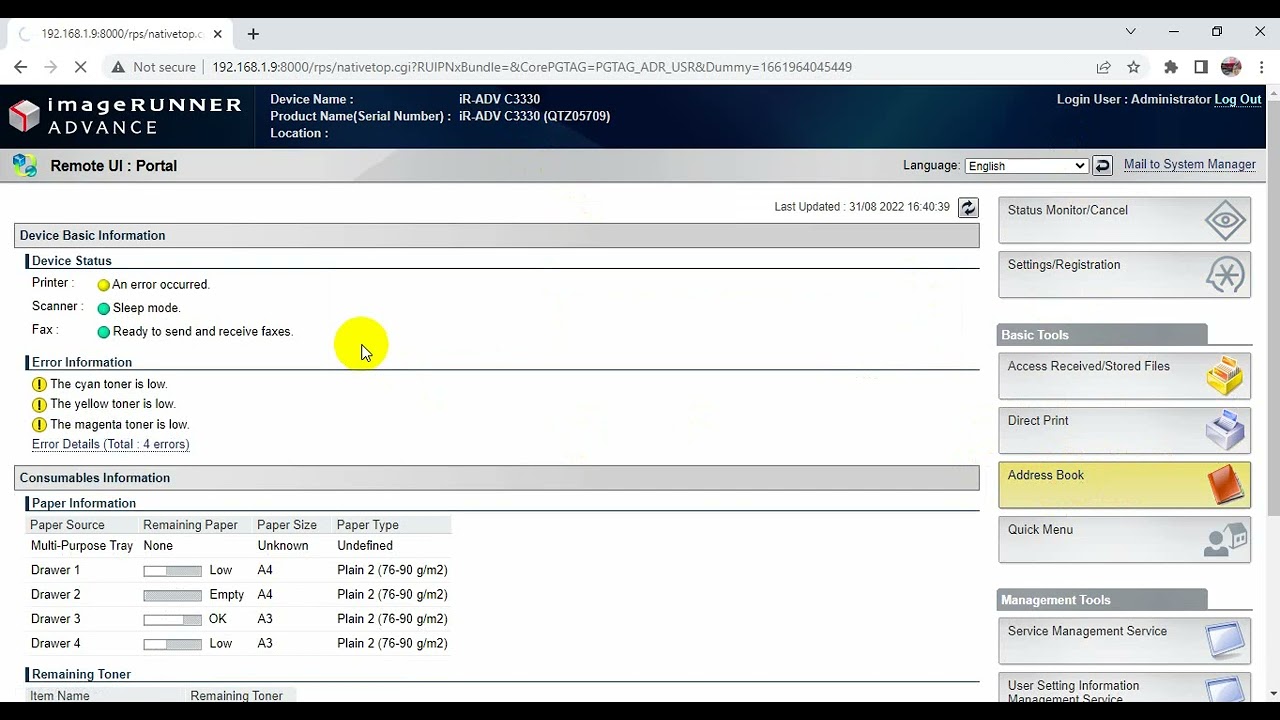Open the Quick Menu

click(x=1124, y=539)
